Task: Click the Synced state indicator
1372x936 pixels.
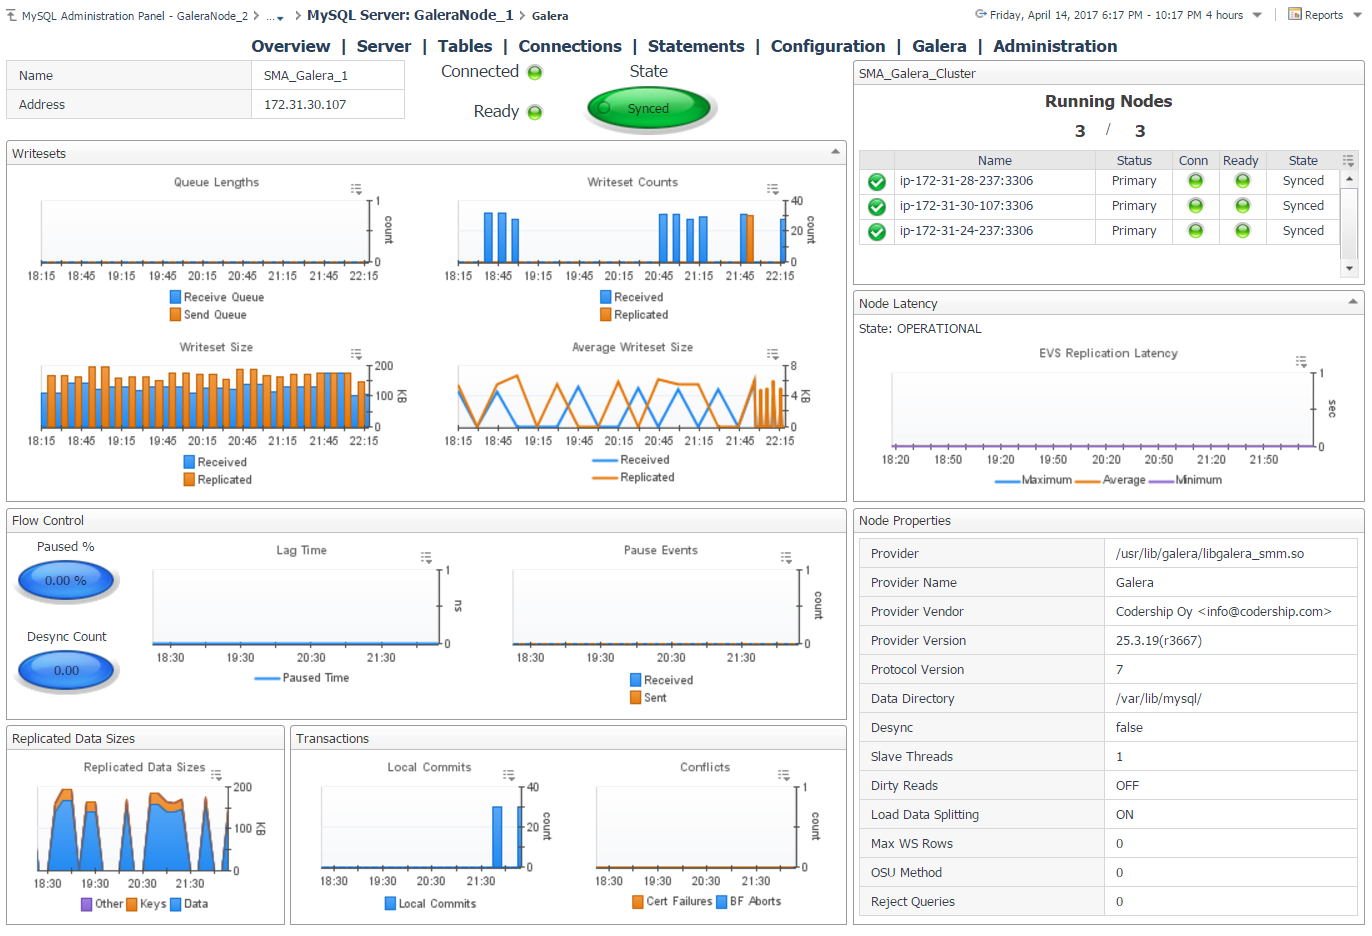Action: tap(649, 109)
